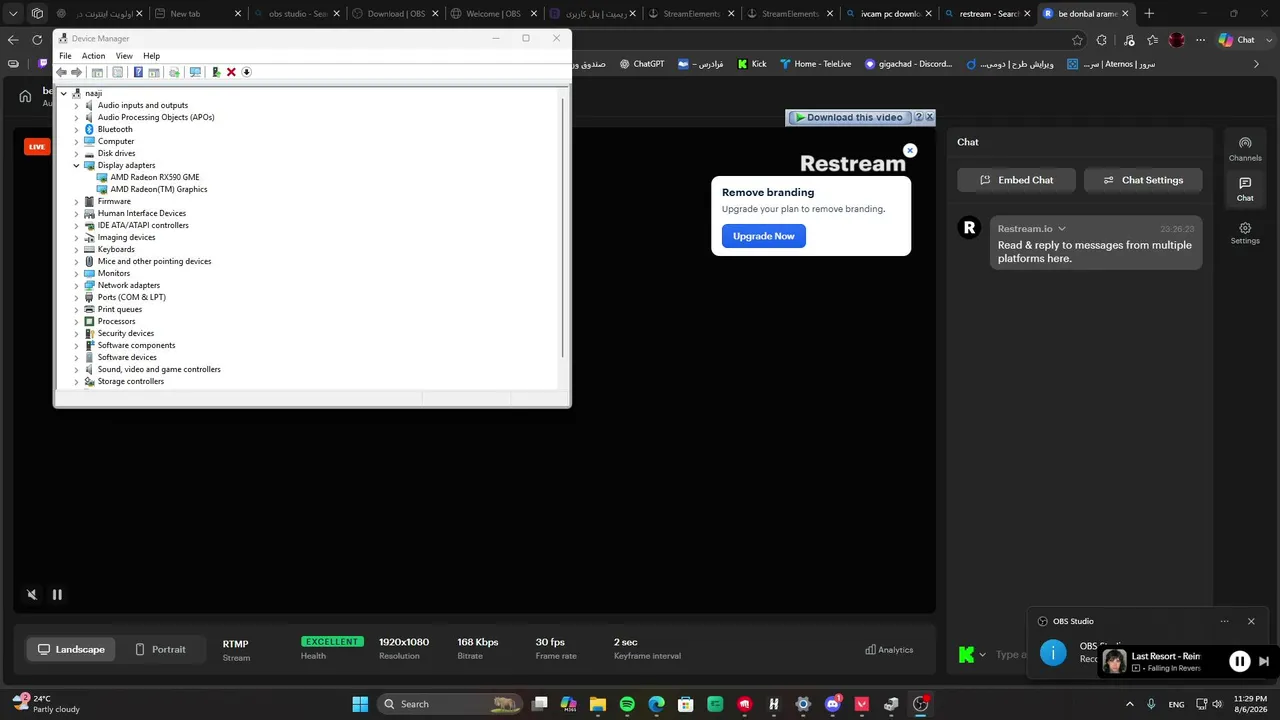Click the Upgrade Now button

pyautogui.click(x=764, y=236)
